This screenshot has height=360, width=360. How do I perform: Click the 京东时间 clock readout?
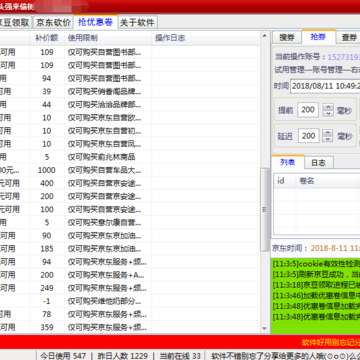[316, 248]
